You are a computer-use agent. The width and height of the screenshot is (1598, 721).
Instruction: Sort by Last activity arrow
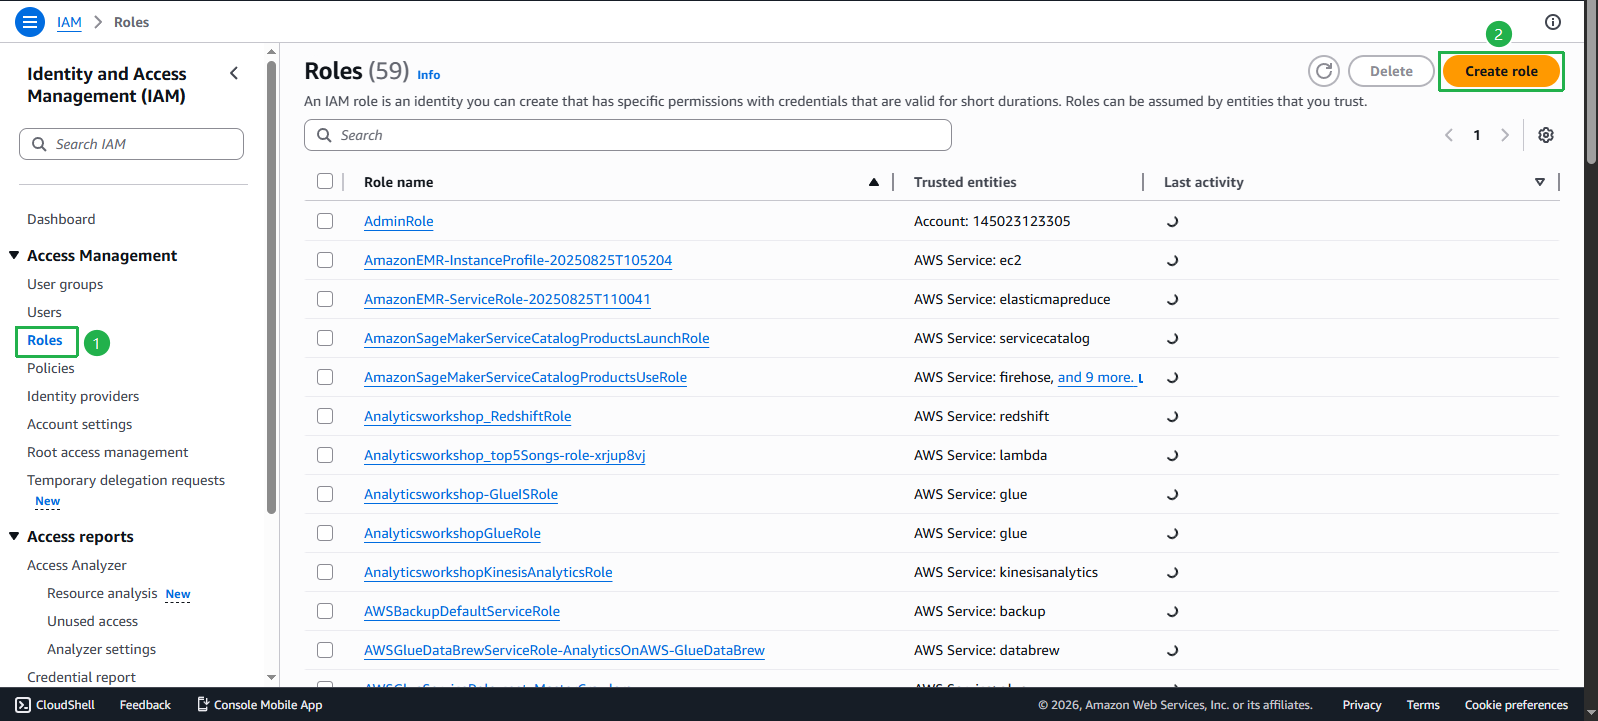pos(1540,182)
